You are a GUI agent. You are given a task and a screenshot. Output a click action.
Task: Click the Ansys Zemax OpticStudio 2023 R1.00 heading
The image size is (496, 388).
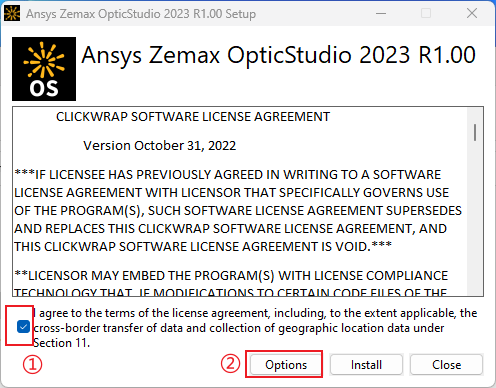click(x=278, y=55)
